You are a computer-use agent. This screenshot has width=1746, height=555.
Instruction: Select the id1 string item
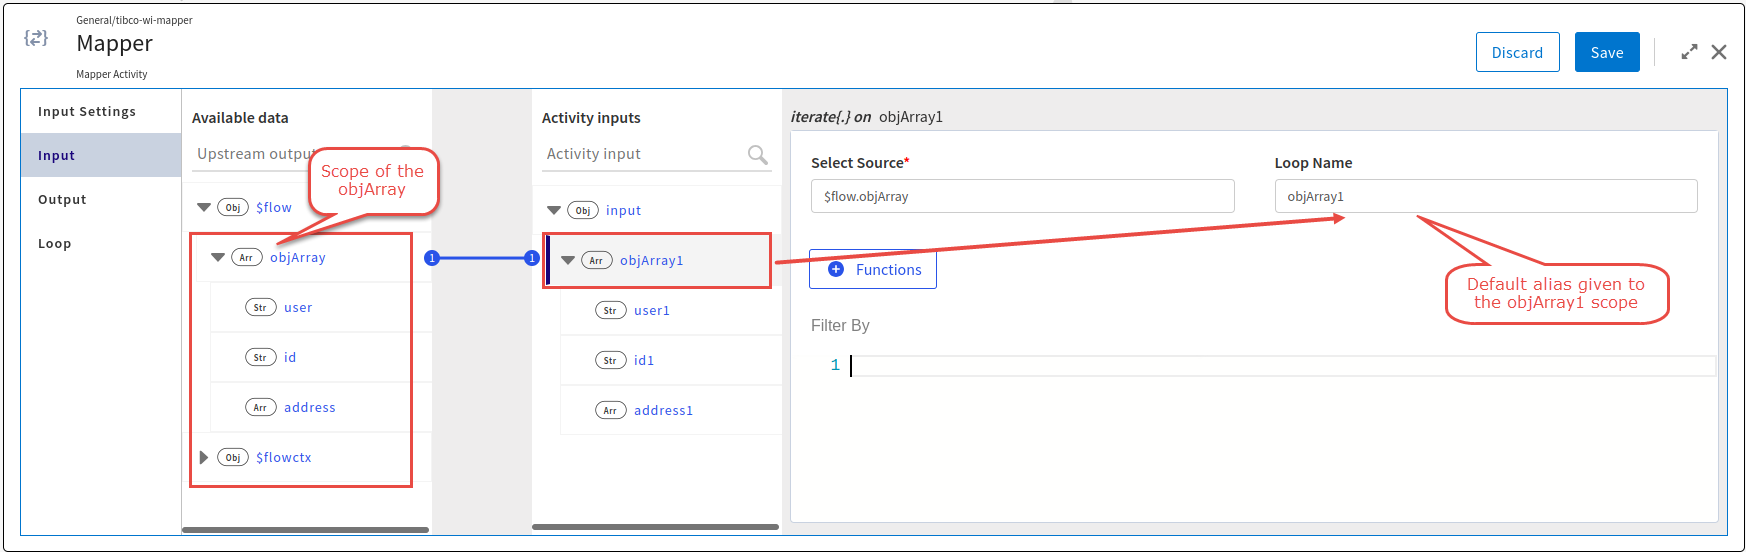[x=644, y=360]
